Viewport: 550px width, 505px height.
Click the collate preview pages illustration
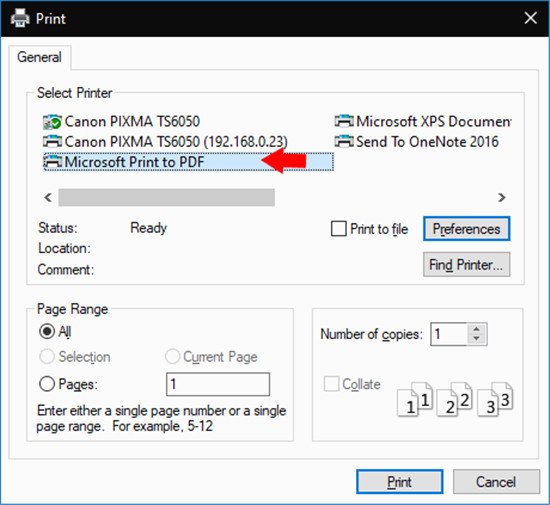click(x=455, y=399)
